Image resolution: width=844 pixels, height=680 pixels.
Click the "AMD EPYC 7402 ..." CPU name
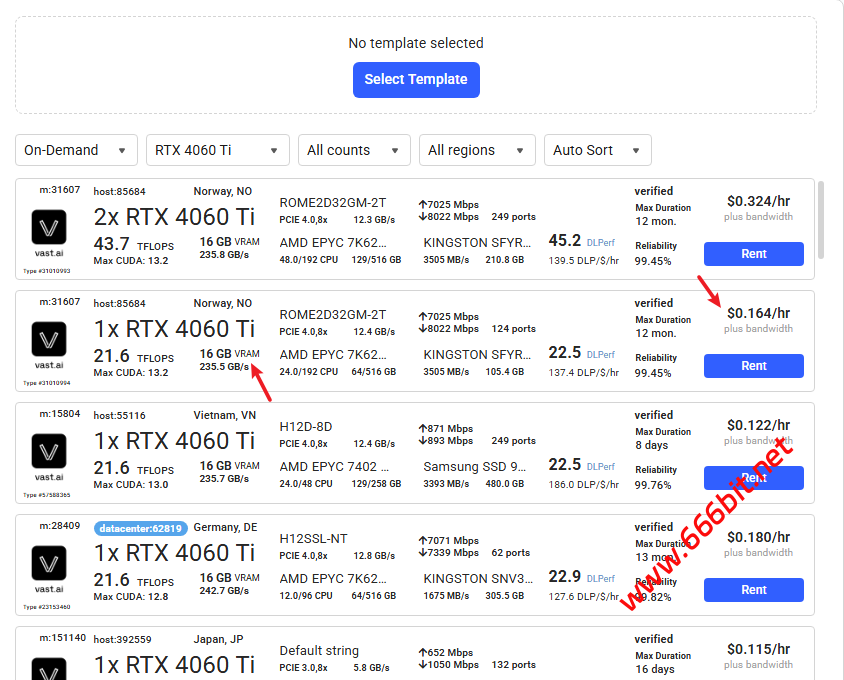(x=334, y=467)
